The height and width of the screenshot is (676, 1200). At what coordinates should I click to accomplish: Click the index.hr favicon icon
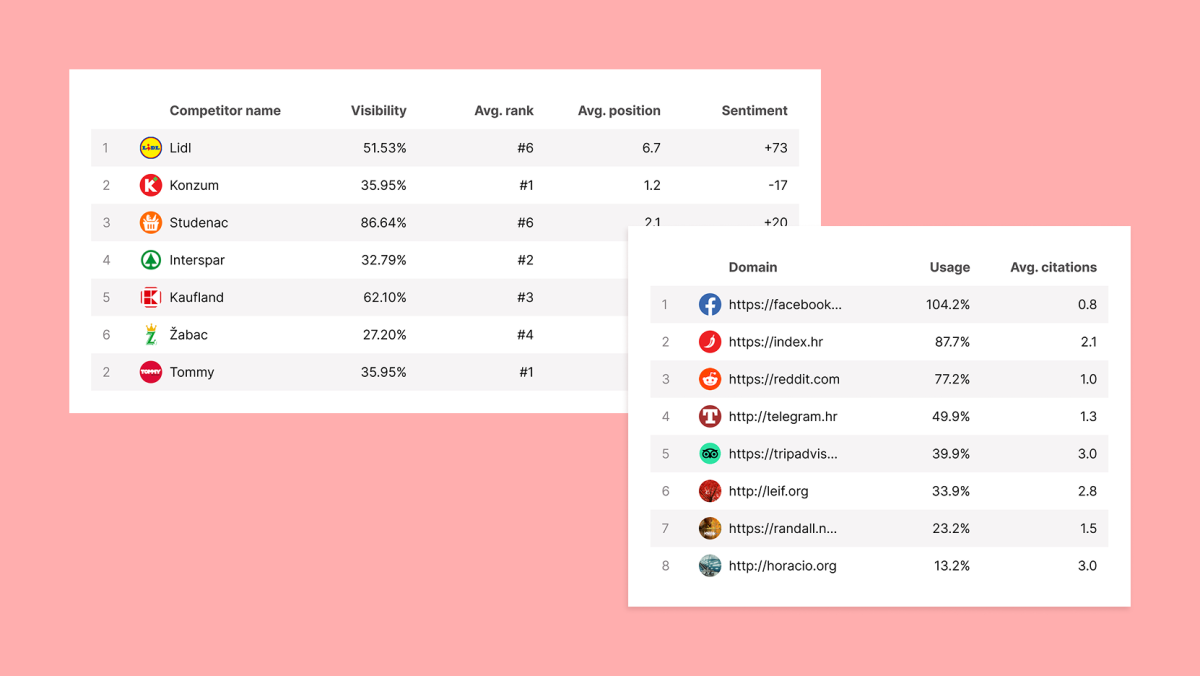coord(710,342)
